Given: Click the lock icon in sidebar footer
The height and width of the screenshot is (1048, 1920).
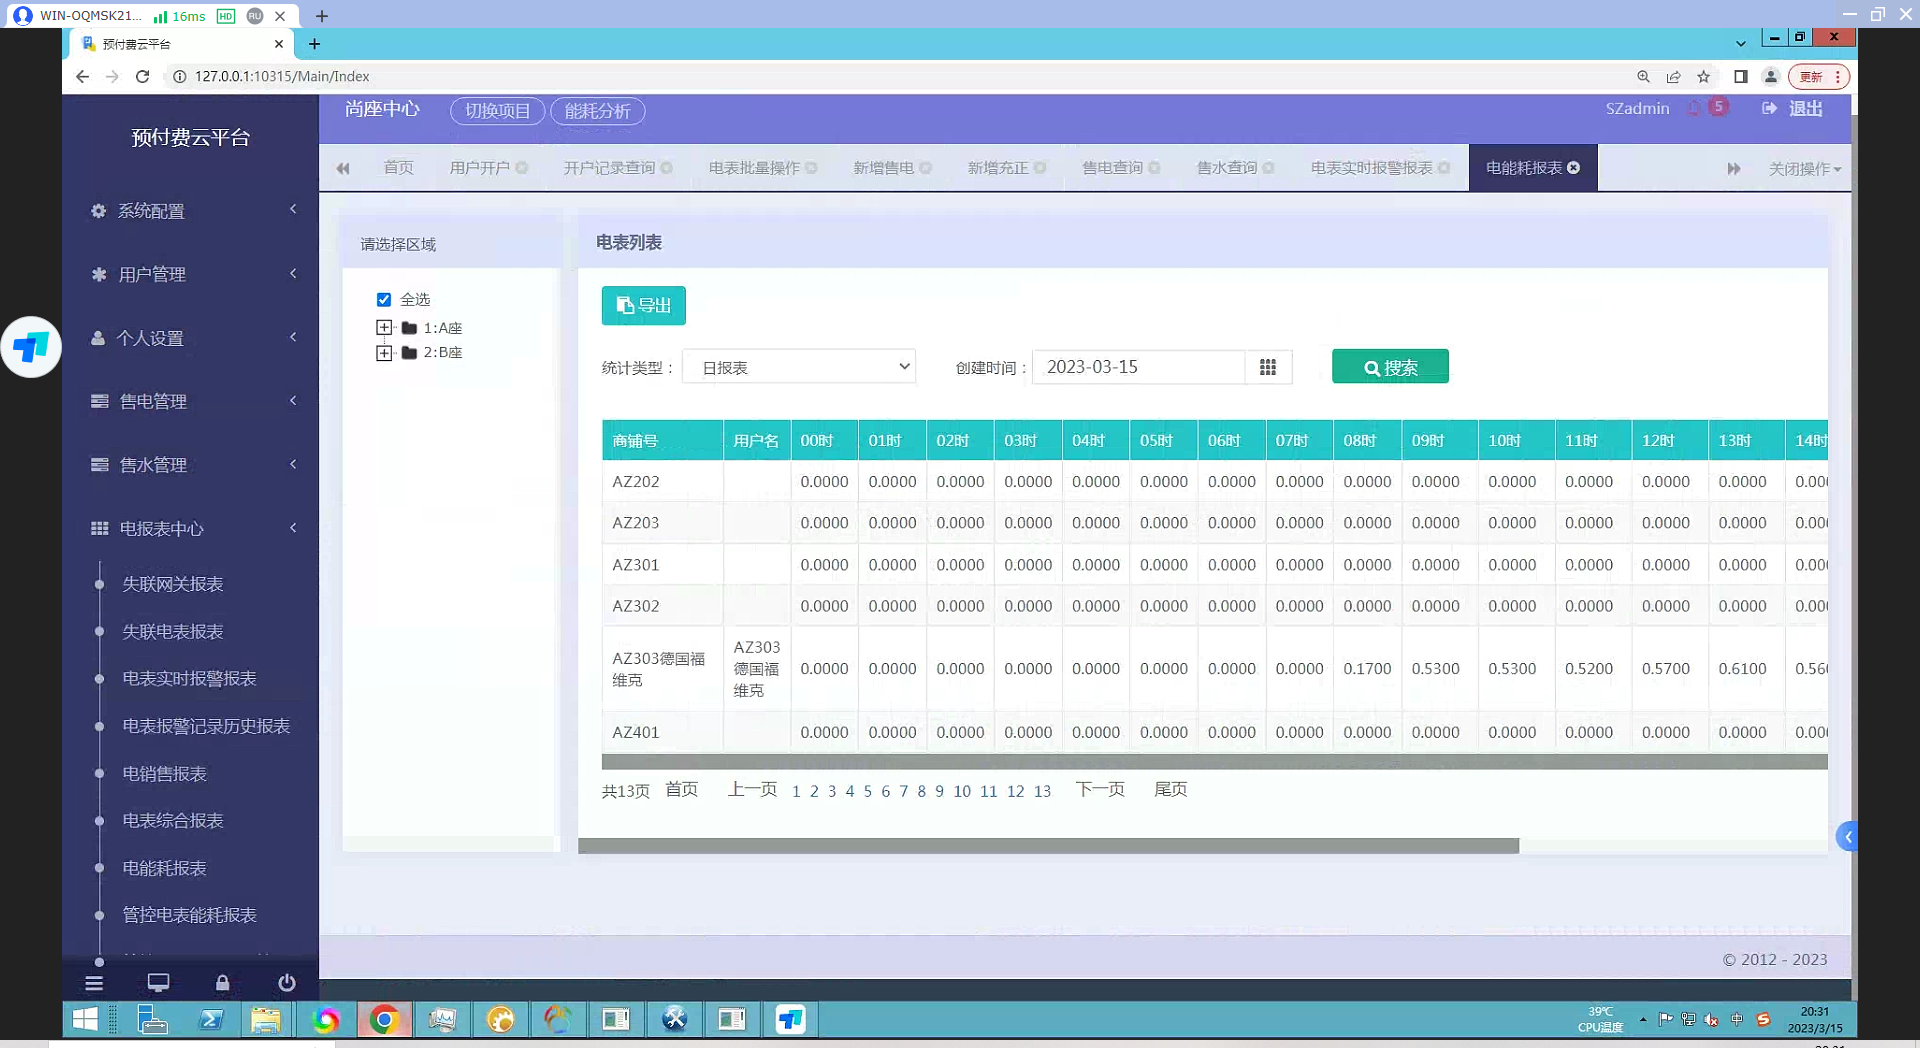Looking at the screenshot, I should tap(222, 982).
